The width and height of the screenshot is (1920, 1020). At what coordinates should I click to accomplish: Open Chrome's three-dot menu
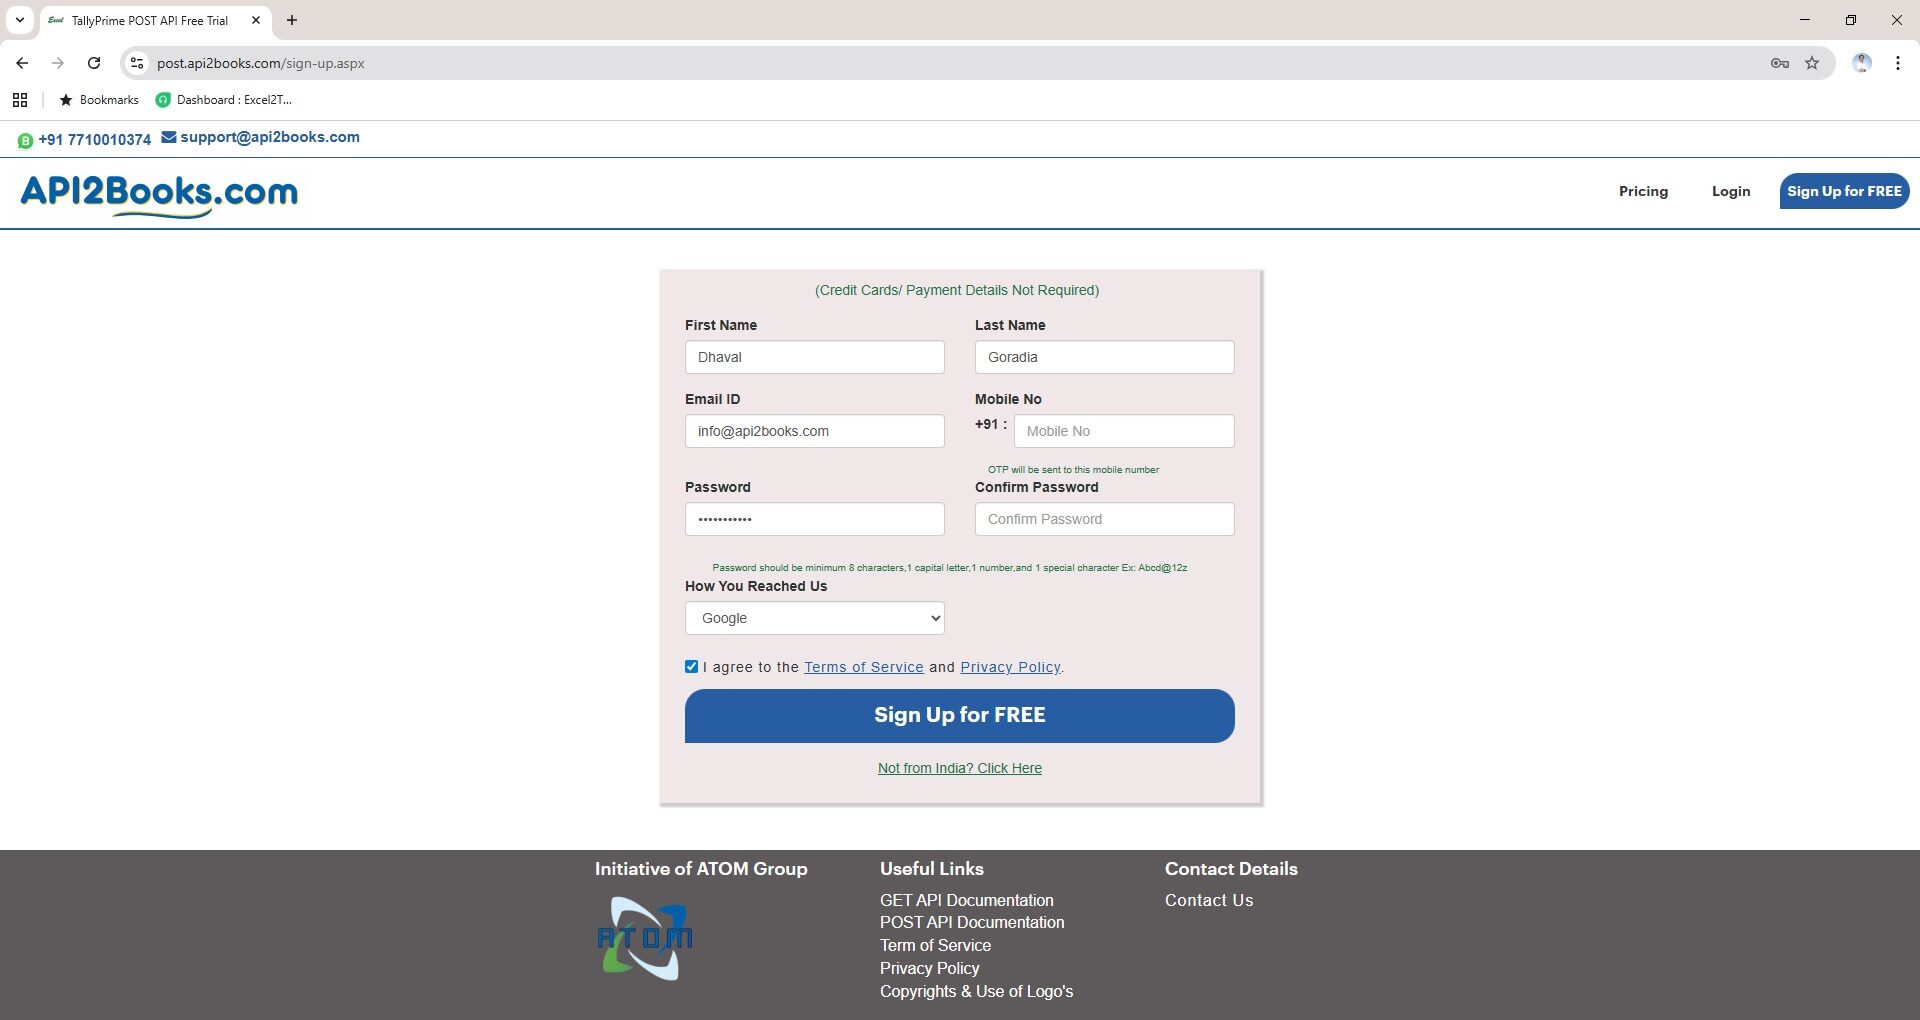[x=1898, y=63]
